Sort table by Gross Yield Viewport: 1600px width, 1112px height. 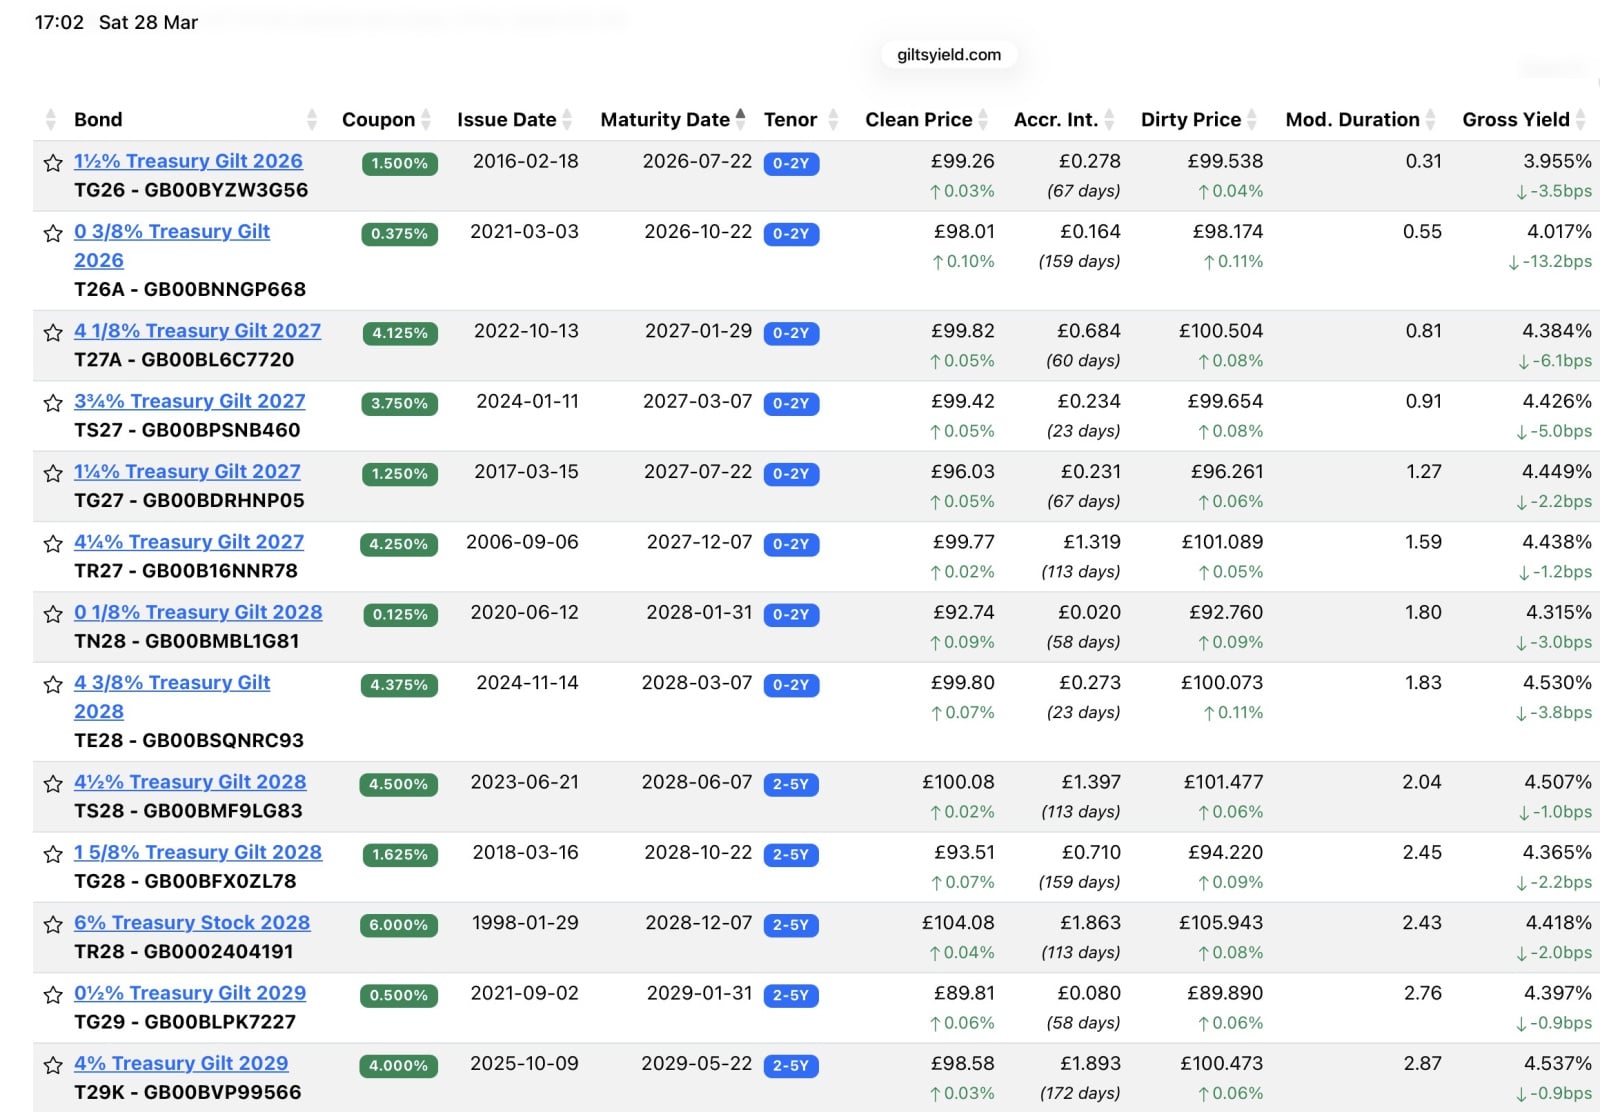click(1515, 120)
